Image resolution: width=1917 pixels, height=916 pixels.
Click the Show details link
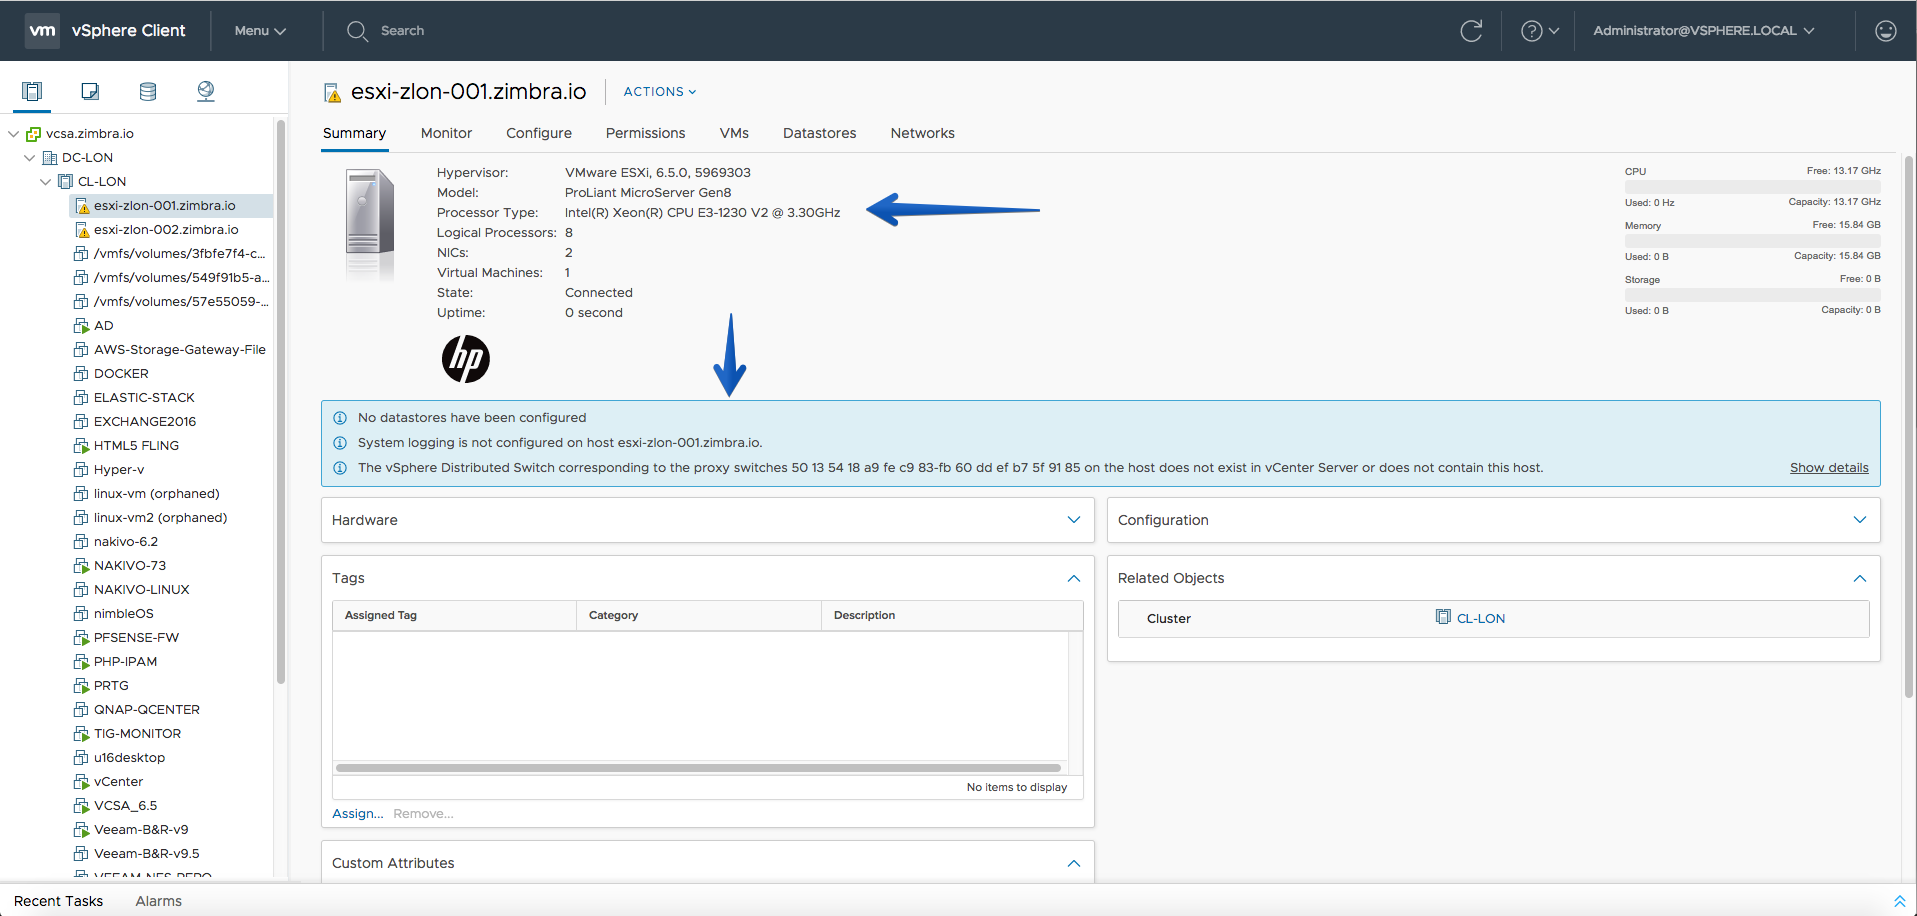click(x=1829, y=468)
